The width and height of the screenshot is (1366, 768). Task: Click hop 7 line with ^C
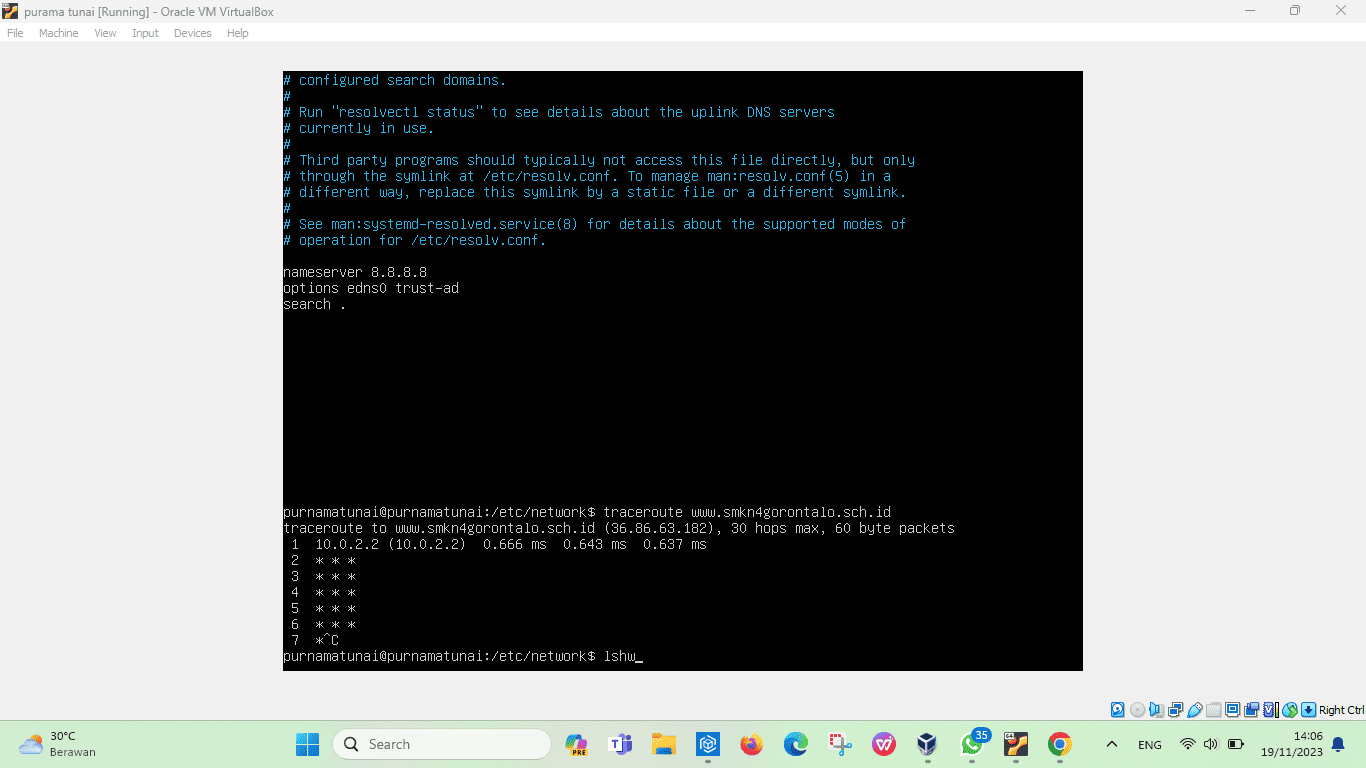coord(315,640)
